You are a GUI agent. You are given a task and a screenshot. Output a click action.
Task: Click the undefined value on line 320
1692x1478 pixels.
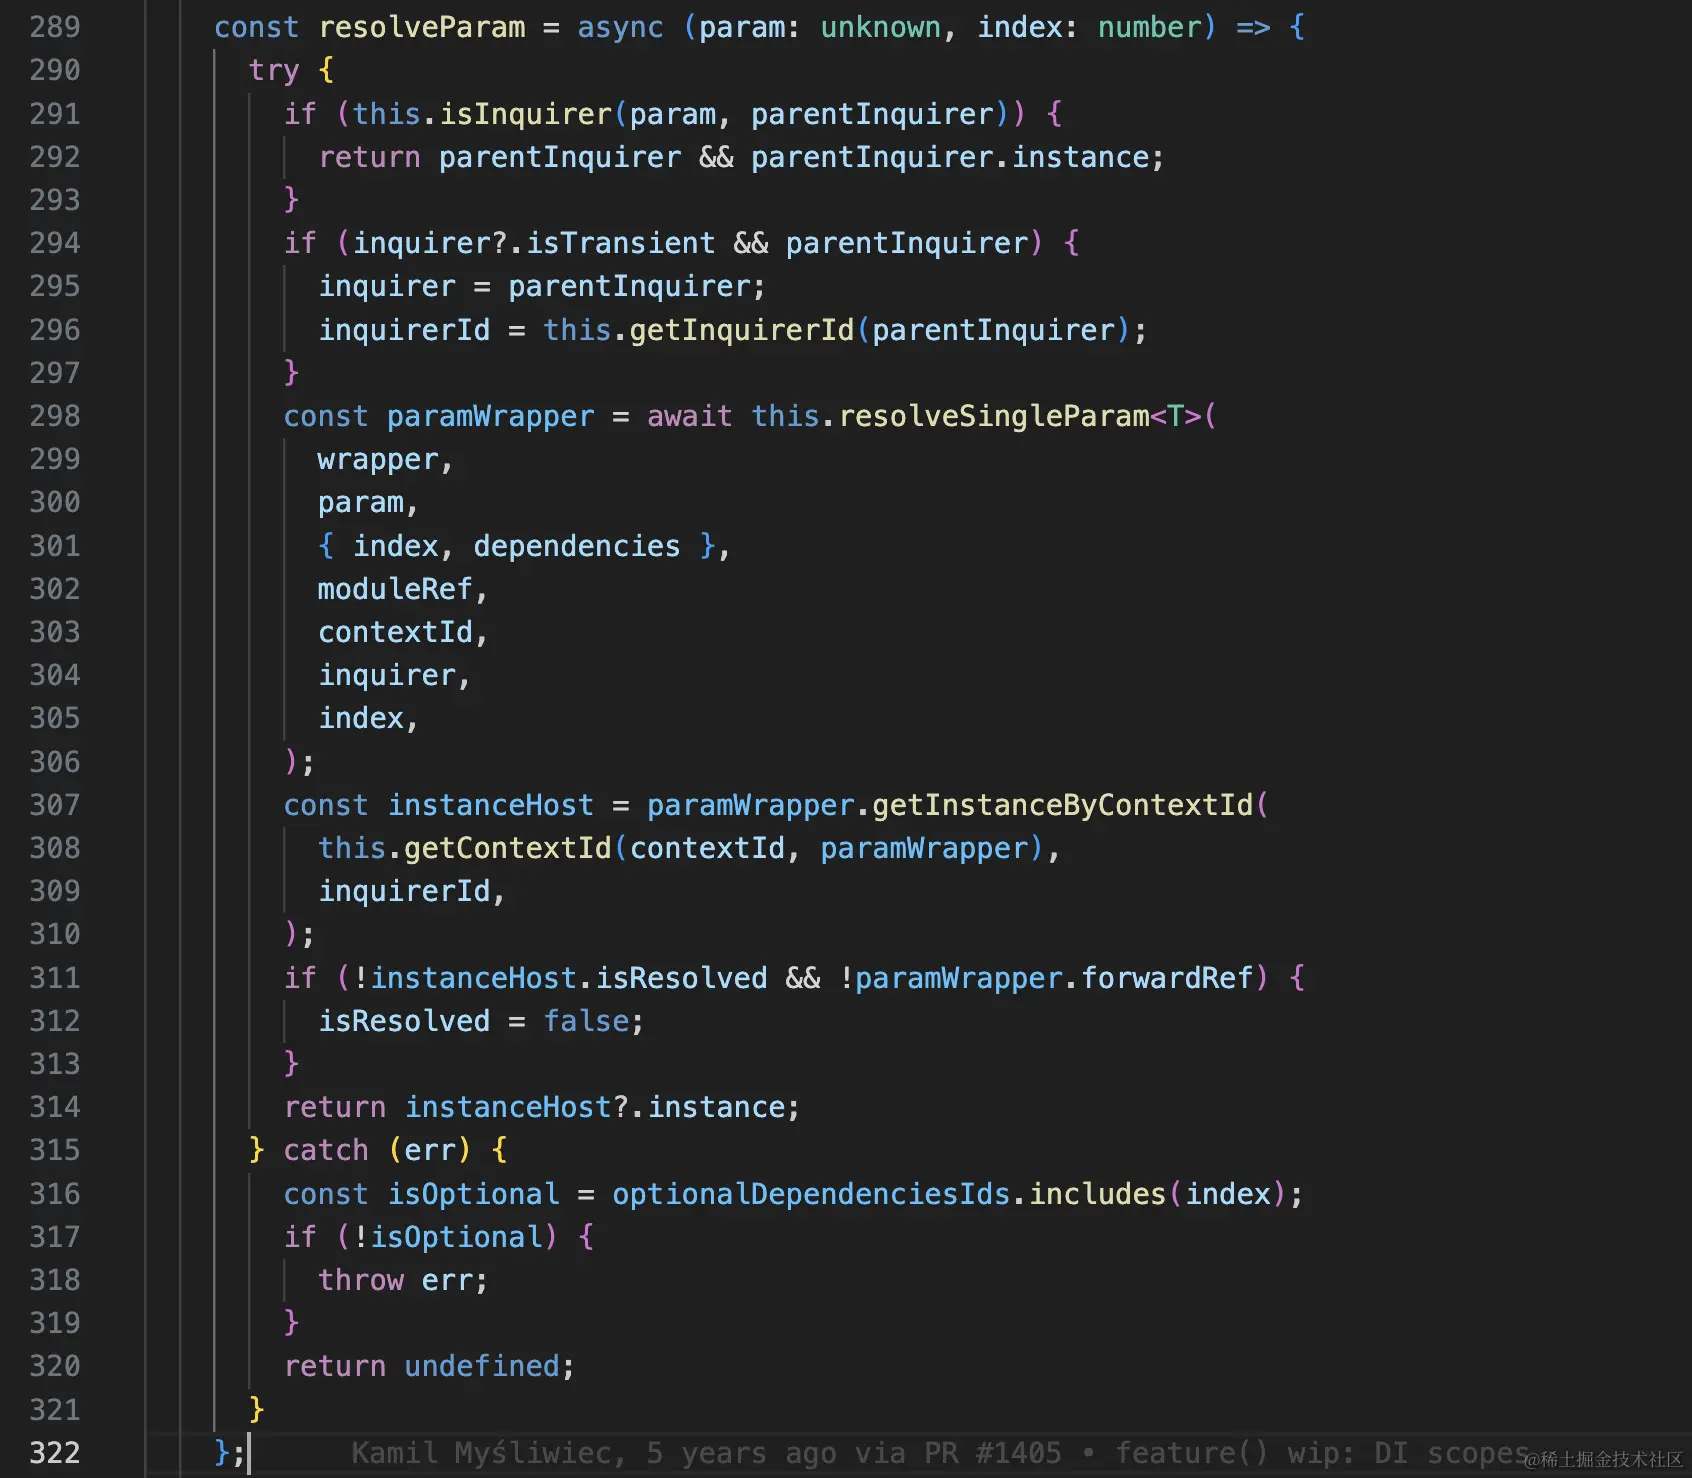pos(482,1366)
